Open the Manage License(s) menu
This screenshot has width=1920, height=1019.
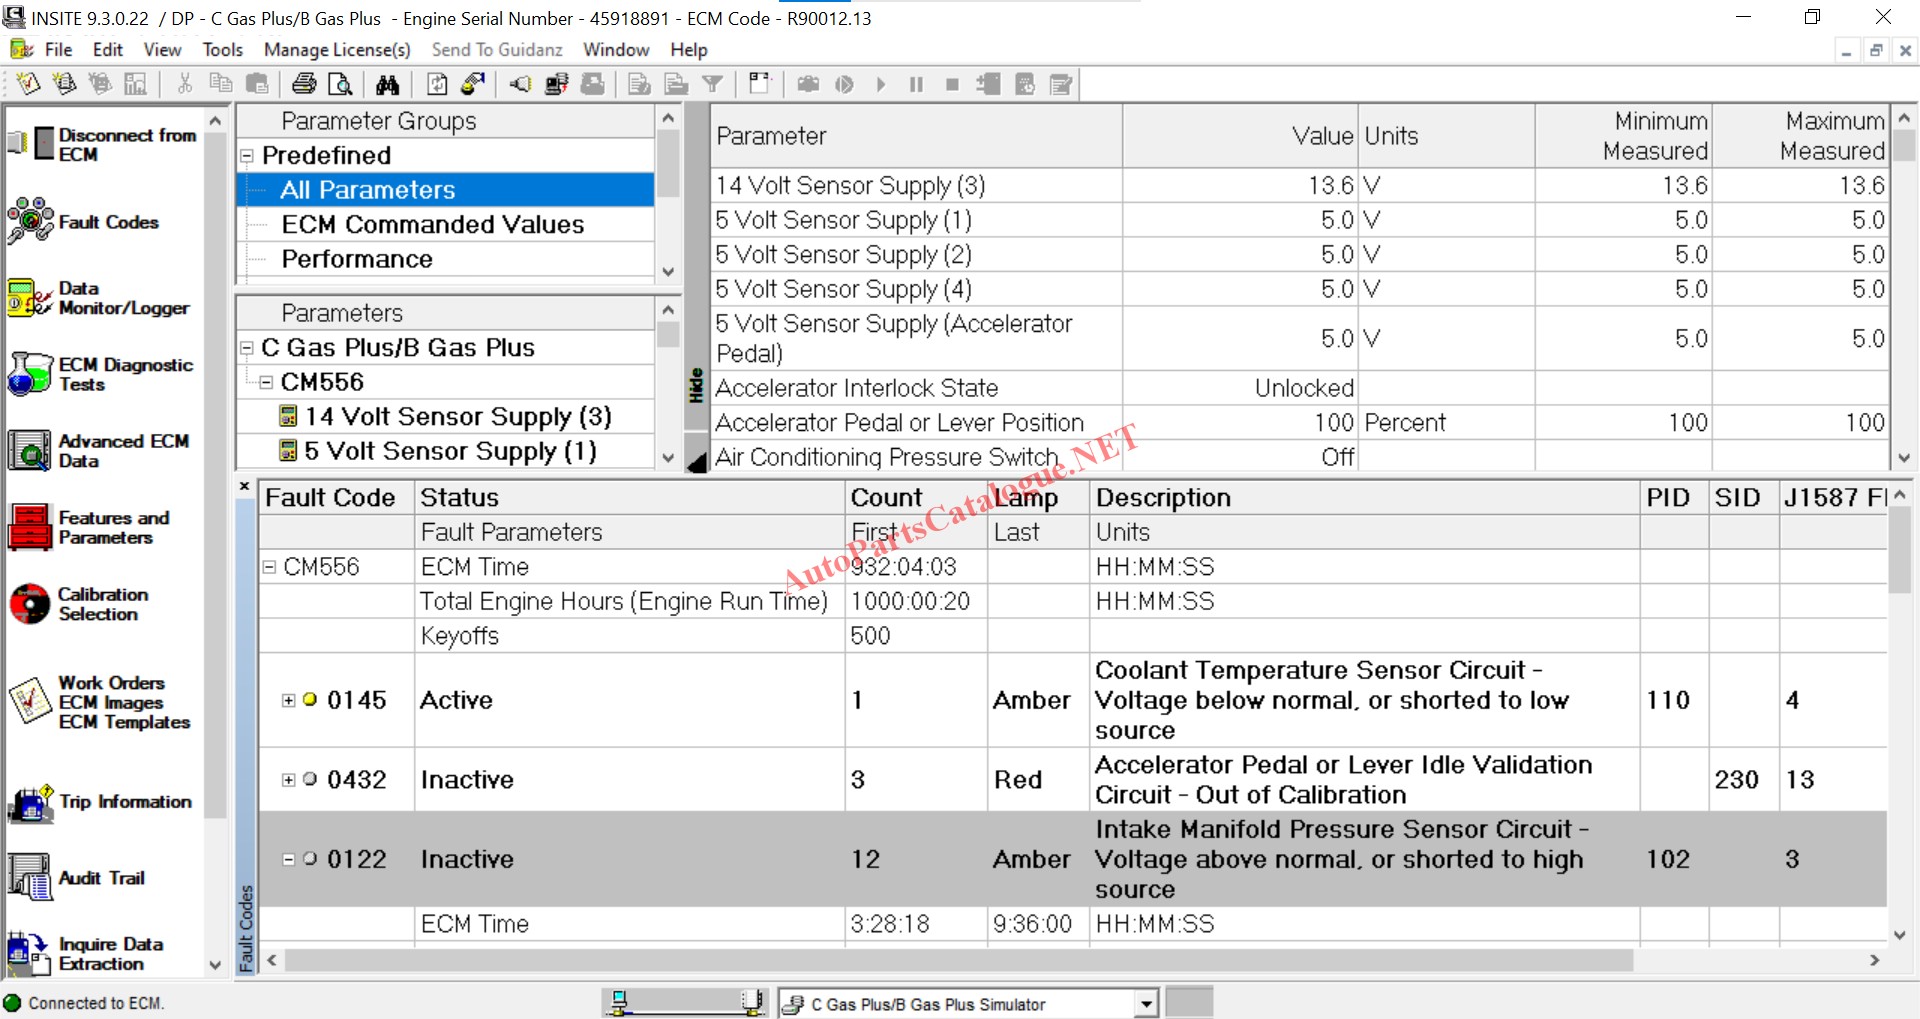[x=337, y=50]
